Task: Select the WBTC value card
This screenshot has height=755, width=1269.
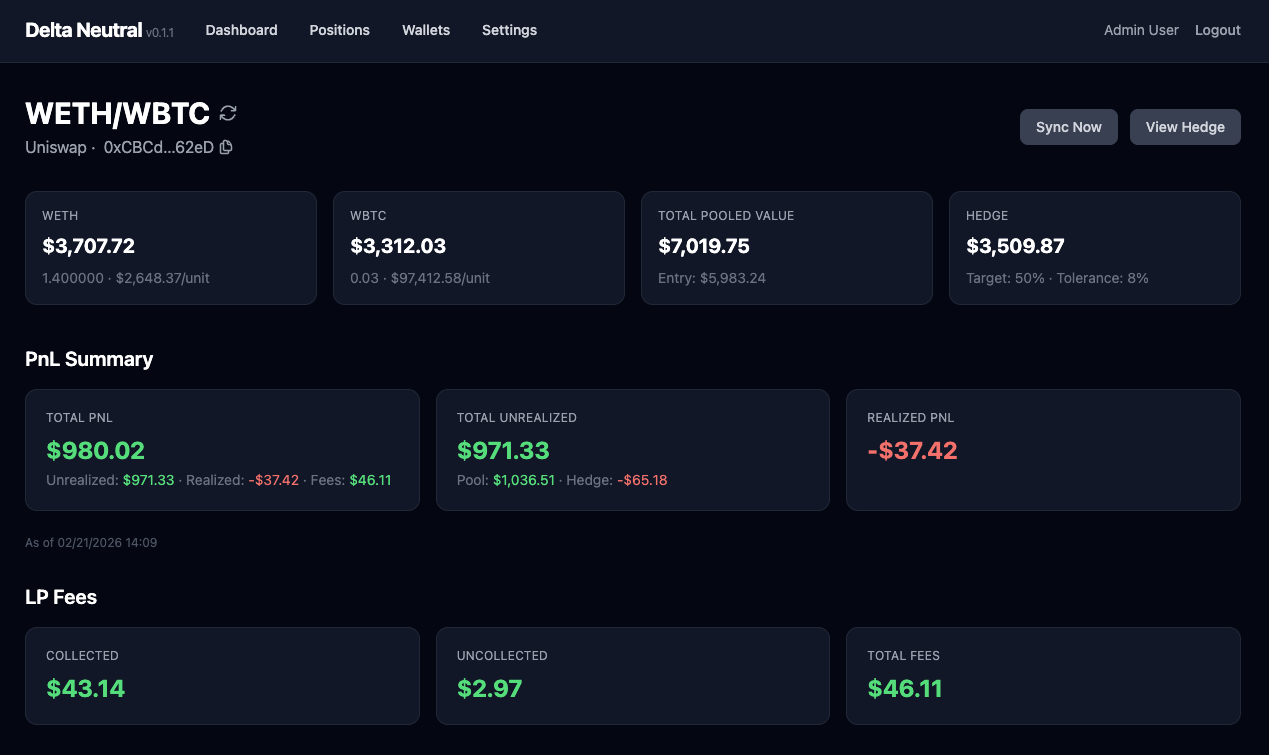Action: 479,248
